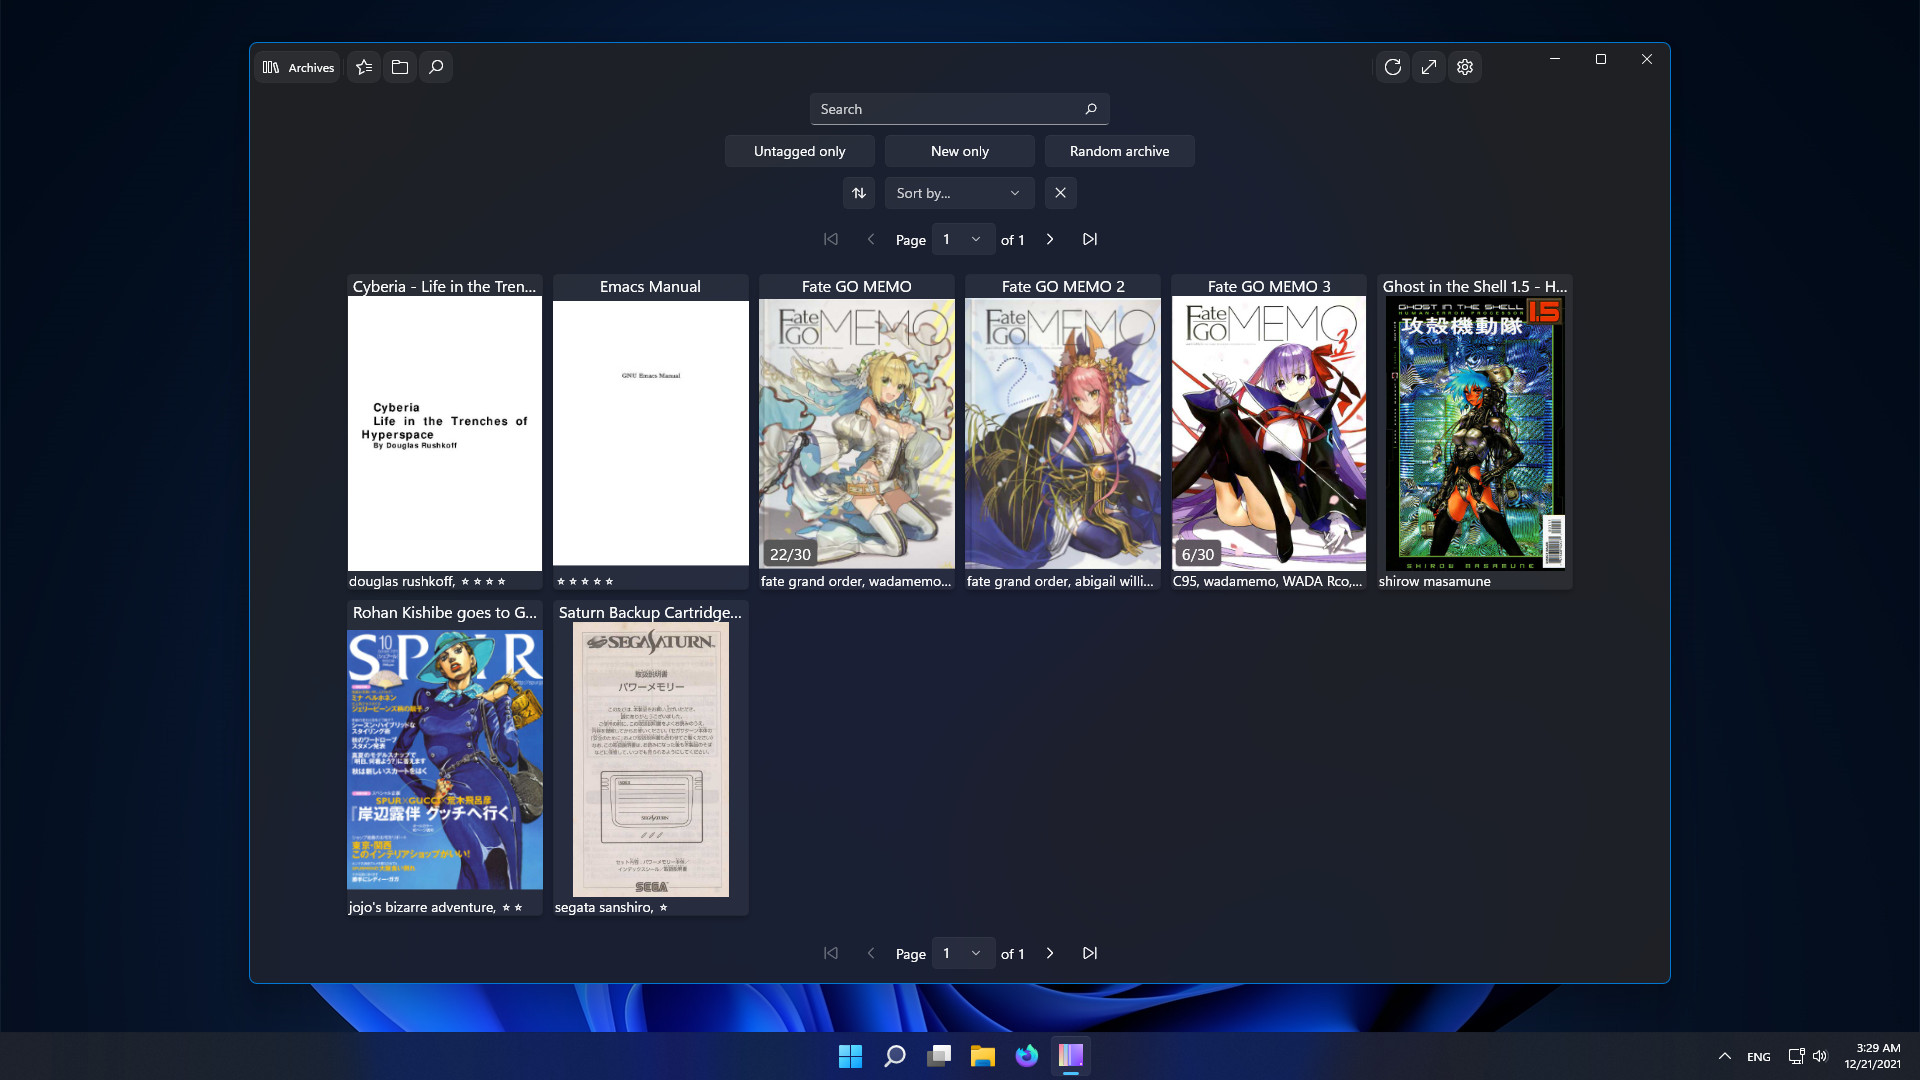Click the LRReader app taskbar icon

click(1071, 1056)
